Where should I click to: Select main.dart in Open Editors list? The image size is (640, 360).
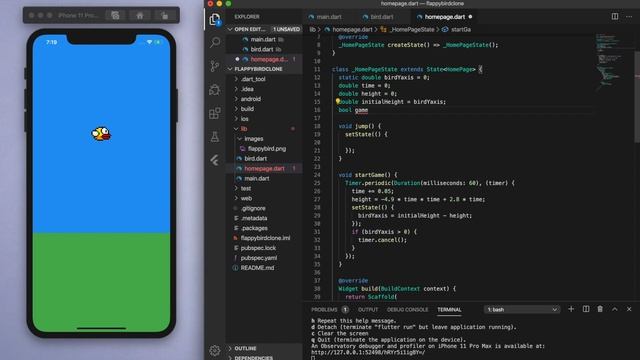pos(263,40)
